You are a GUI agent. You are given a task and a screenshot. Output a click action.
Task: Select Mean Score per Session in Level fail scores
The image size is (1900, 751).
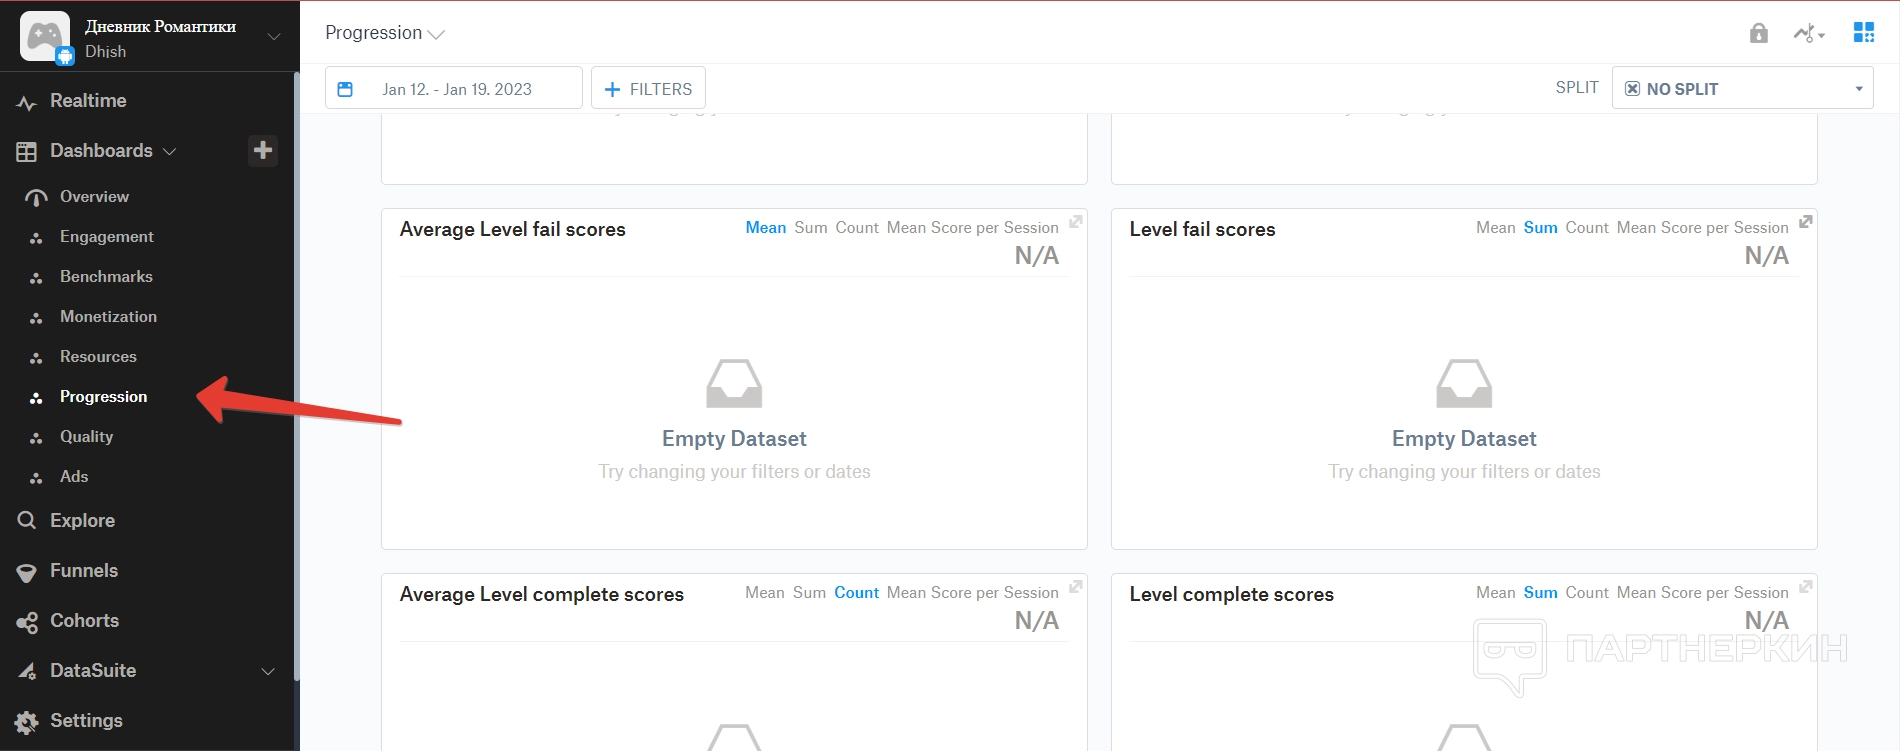(x=1703, y=228)
